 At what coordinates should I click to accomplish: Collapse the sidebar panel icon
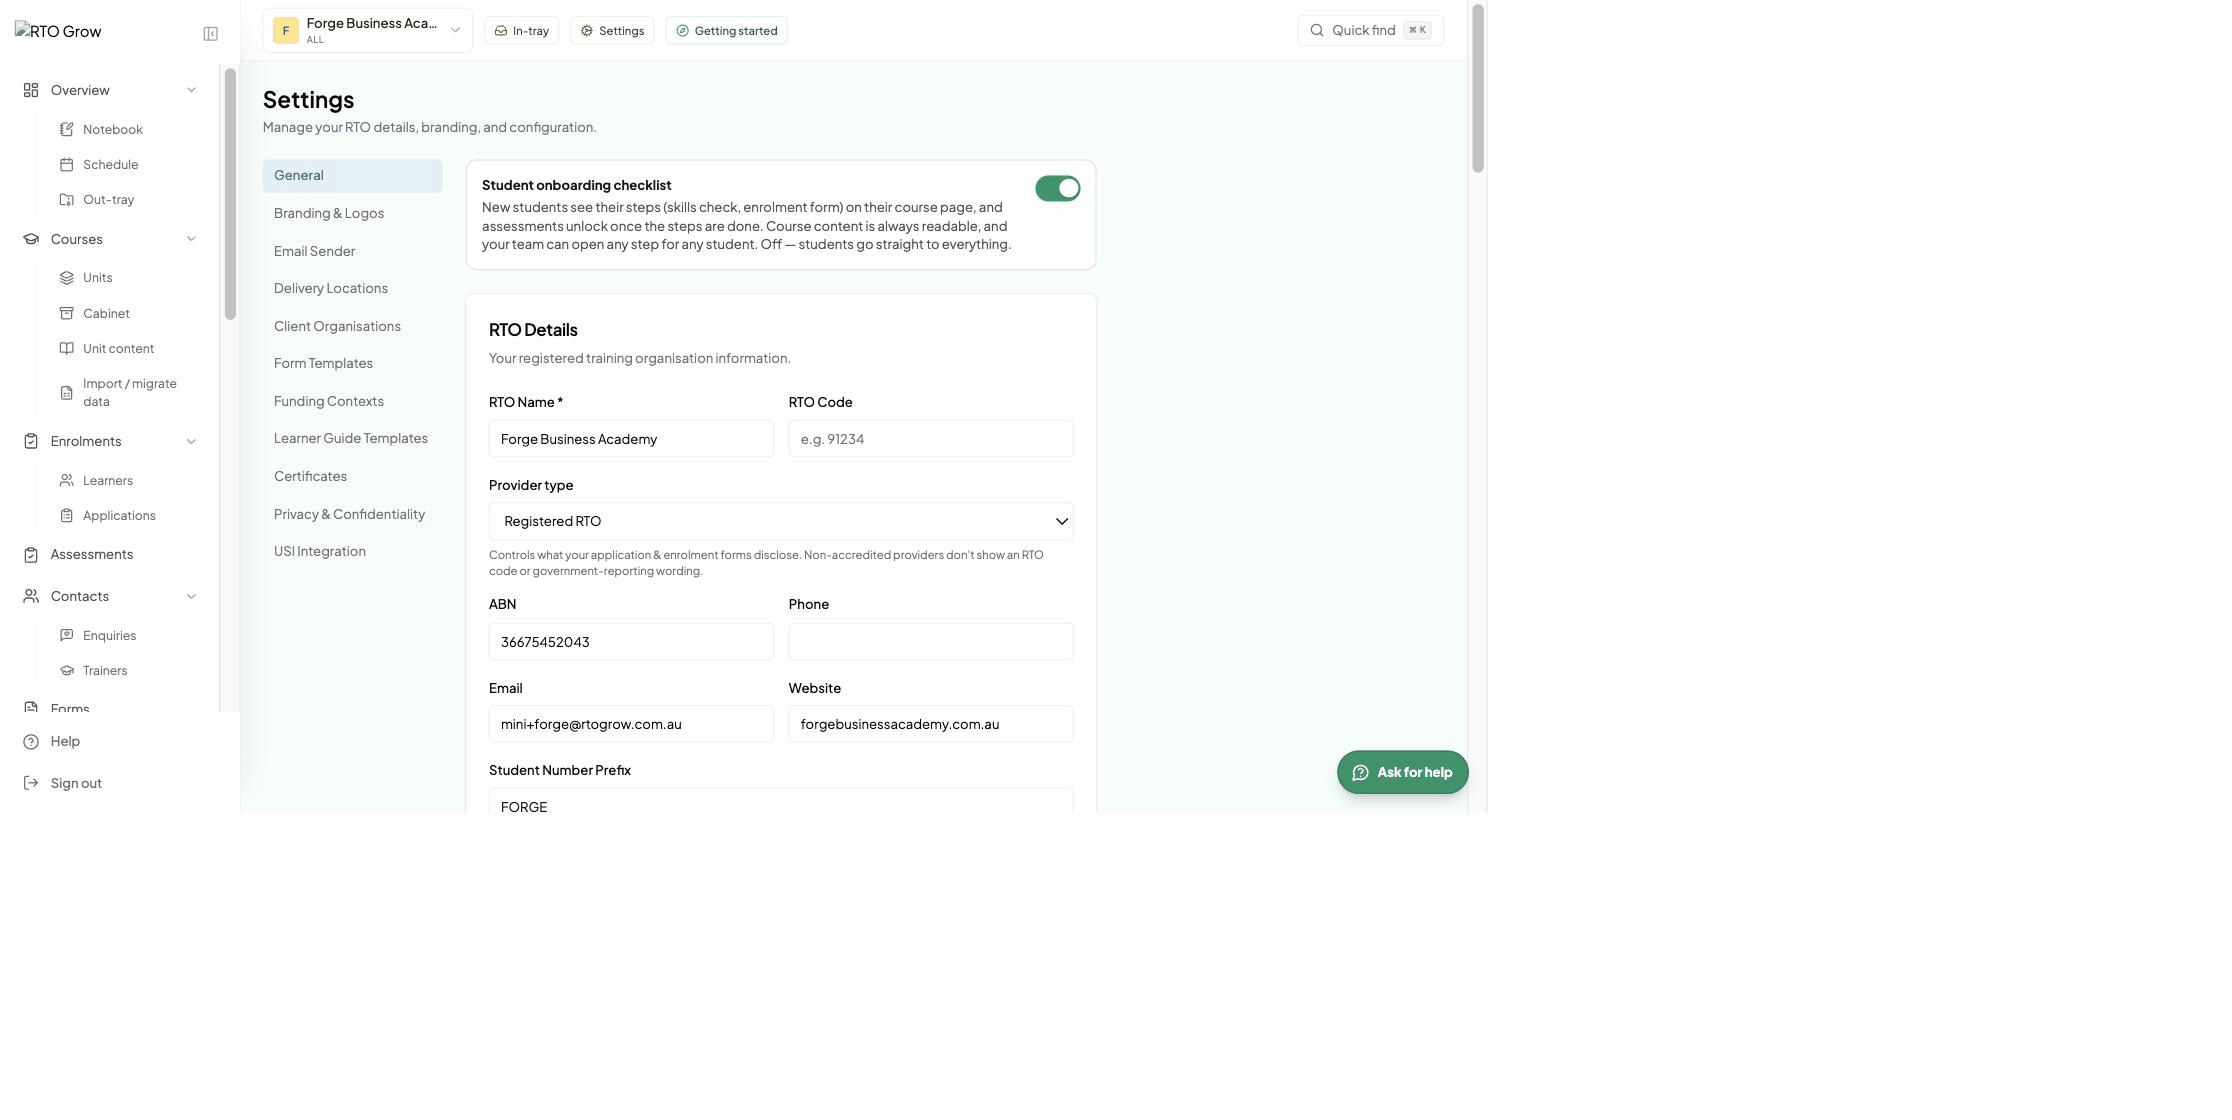[x=210, y=34]
